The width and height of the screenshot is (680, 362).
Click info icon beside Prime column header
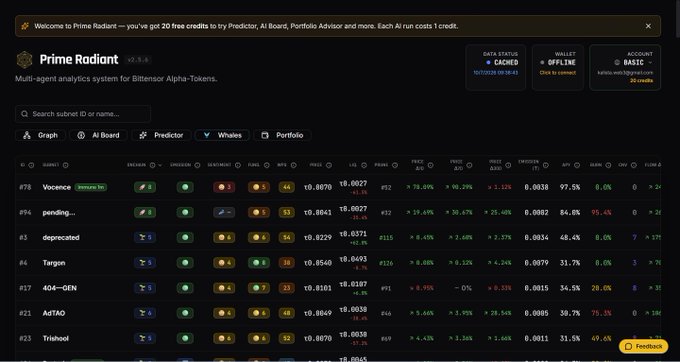395,165
